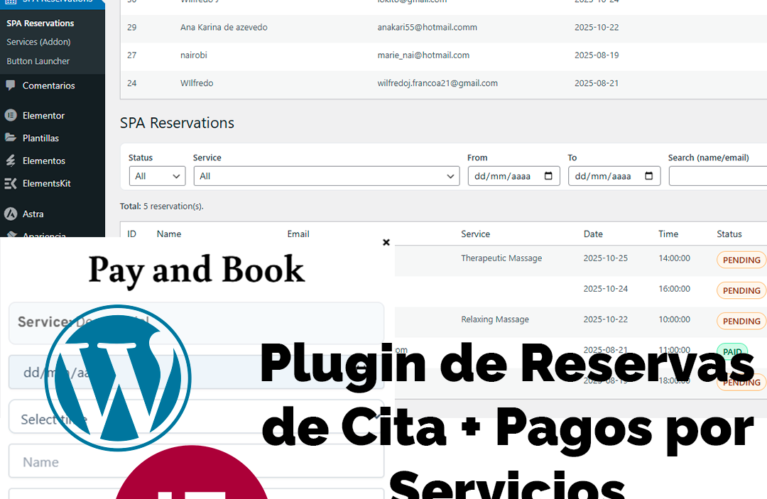Open the Elementor menu
The image size is (767, 499).
point(44,115)
